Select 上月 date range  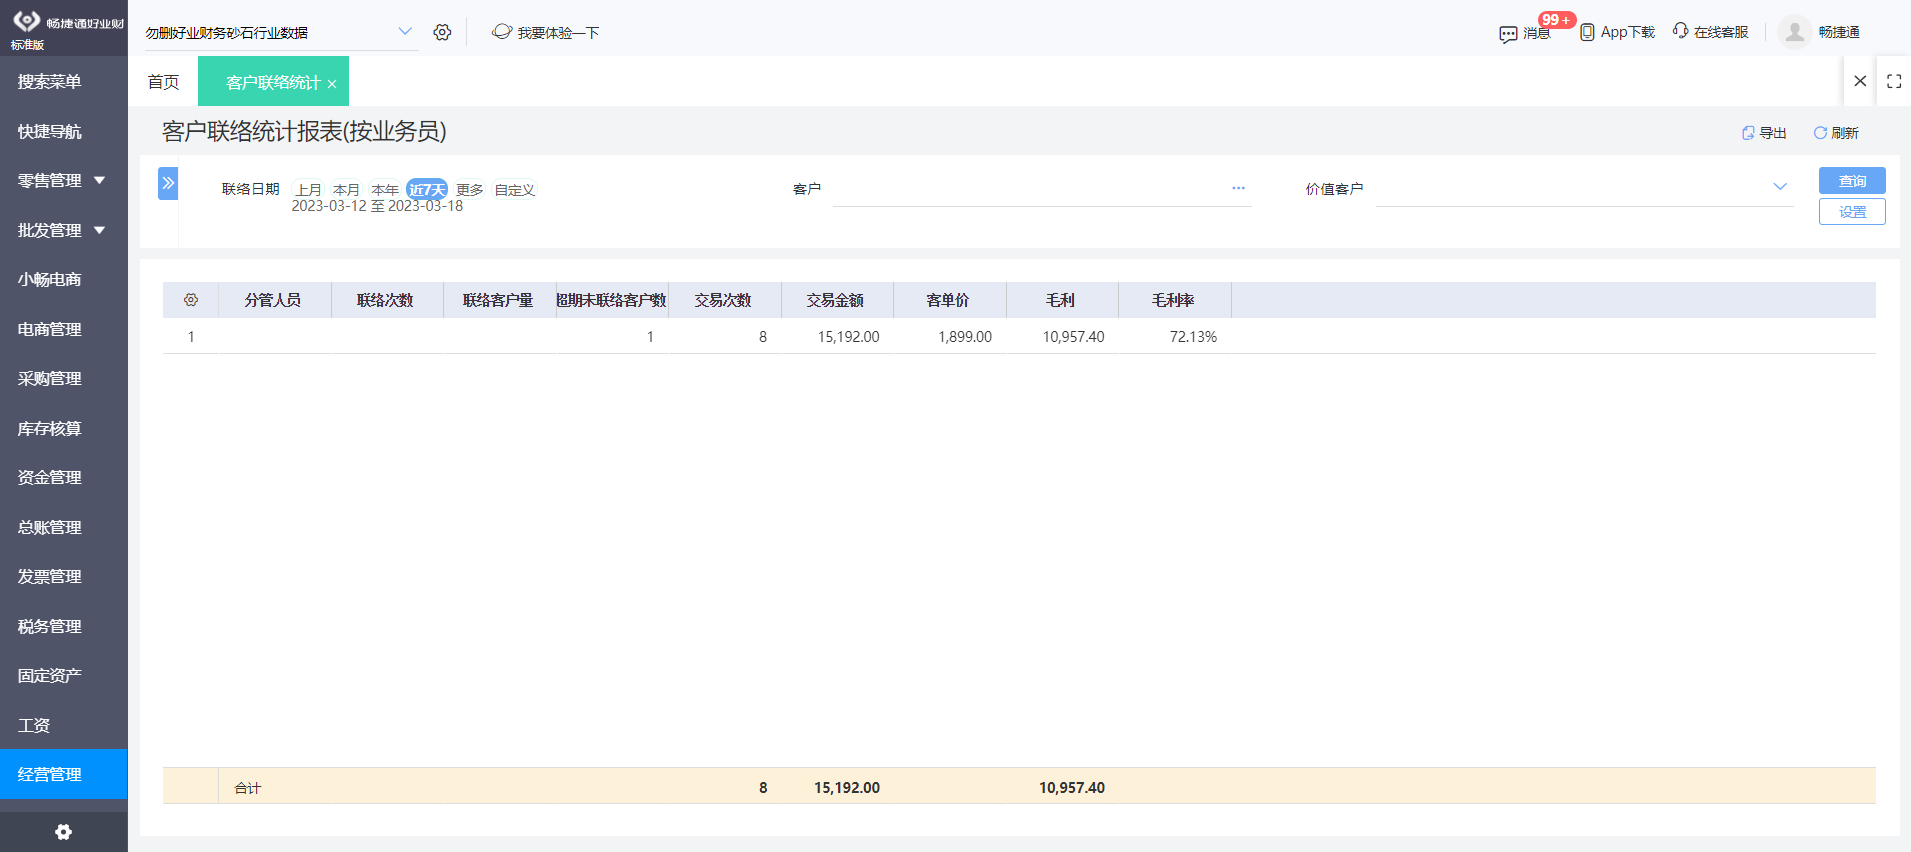pyautogui.click(x=309, y=189)
